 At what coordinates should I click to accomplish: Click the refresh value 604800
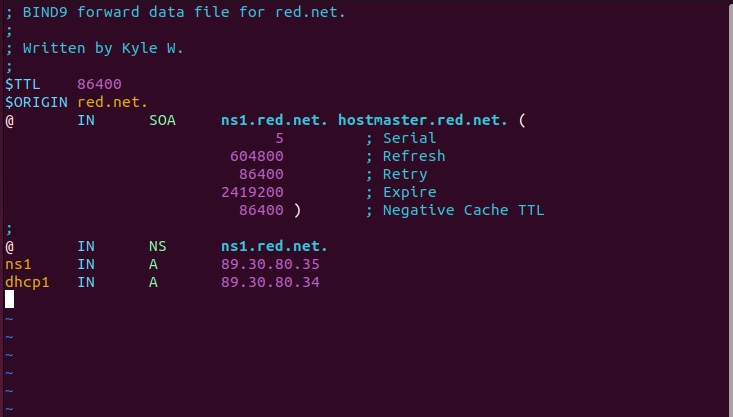[x=257, y=156]
